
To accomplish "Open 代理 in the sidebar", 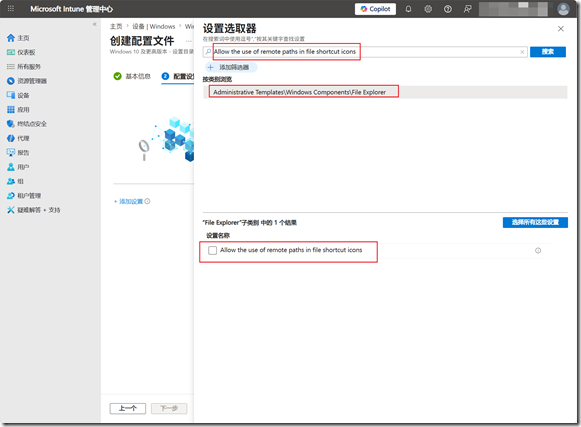I will (x=18, y=138).
